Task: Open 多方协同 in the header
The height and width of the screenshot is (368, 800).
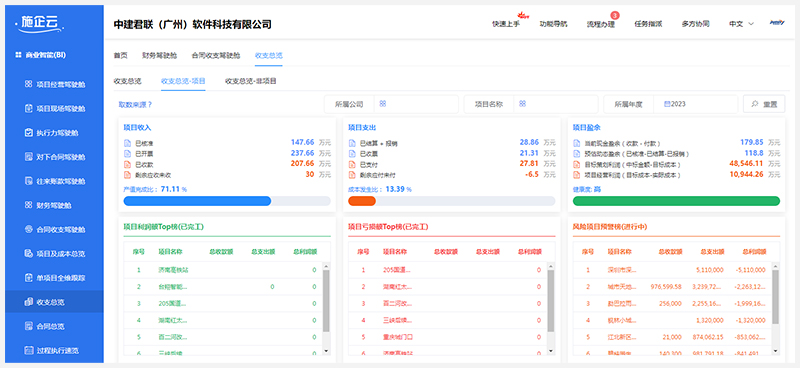Action: pyautogui.click(x=695, y=24)
